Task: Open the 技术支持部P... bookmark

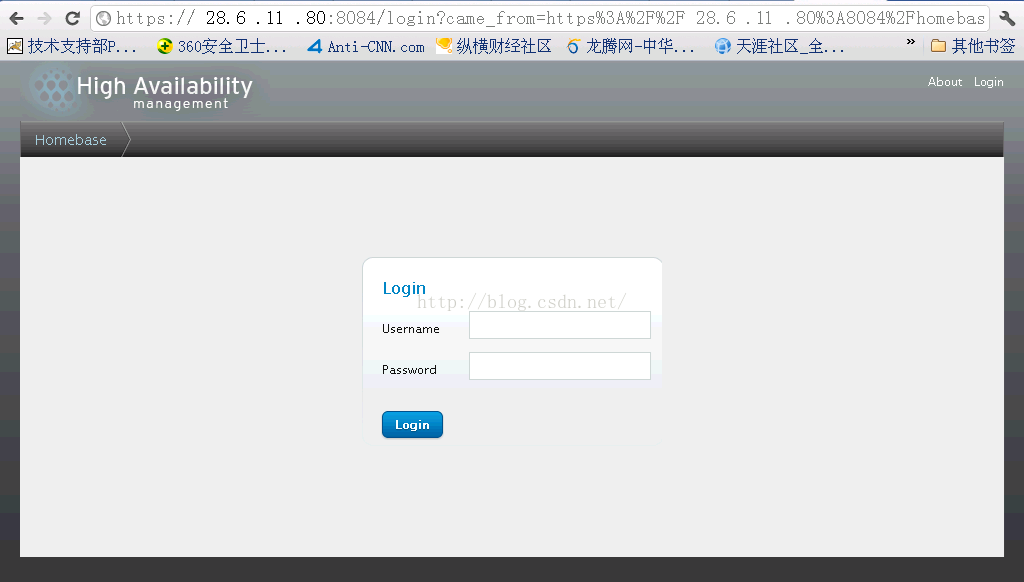Action: pos(72,46)
